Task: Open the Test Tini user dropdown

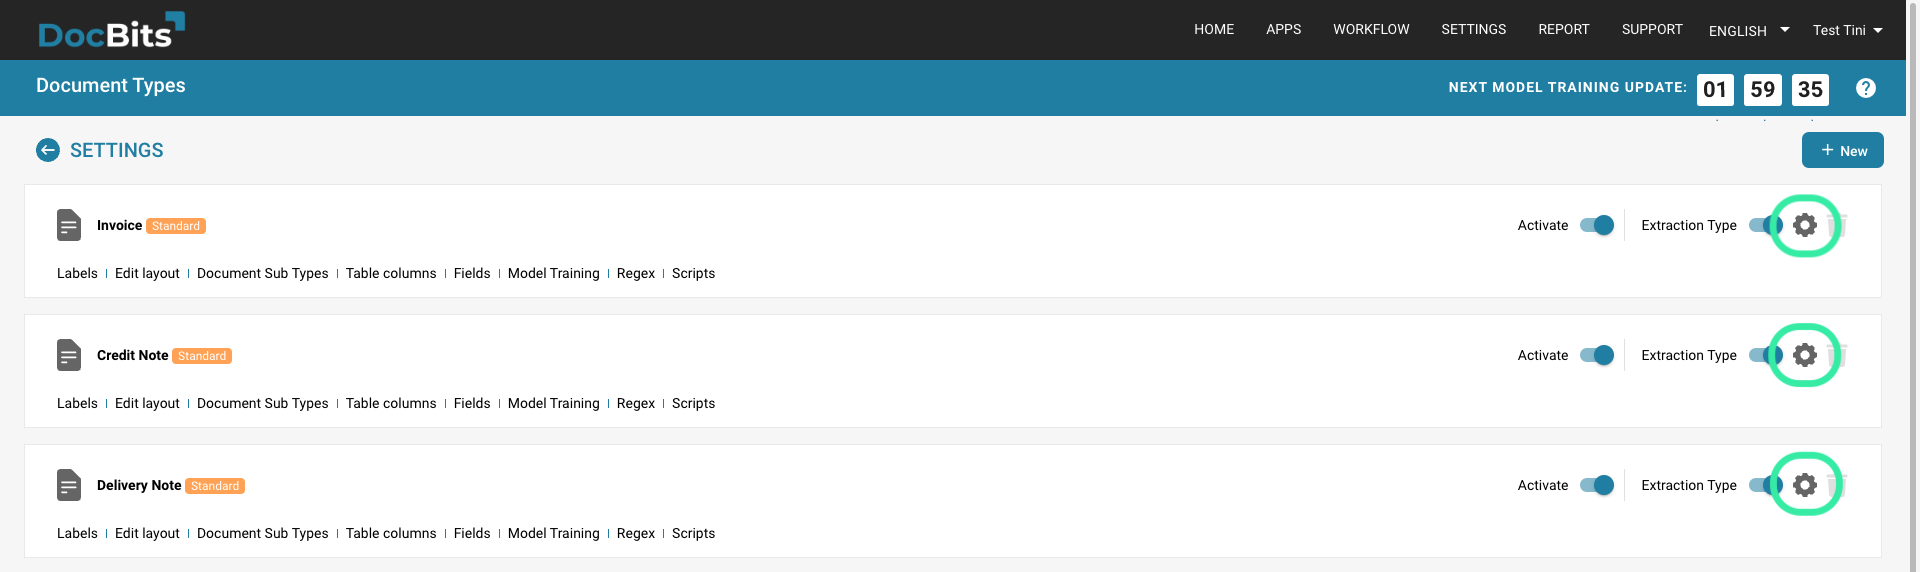Action: coord(1847,30)
